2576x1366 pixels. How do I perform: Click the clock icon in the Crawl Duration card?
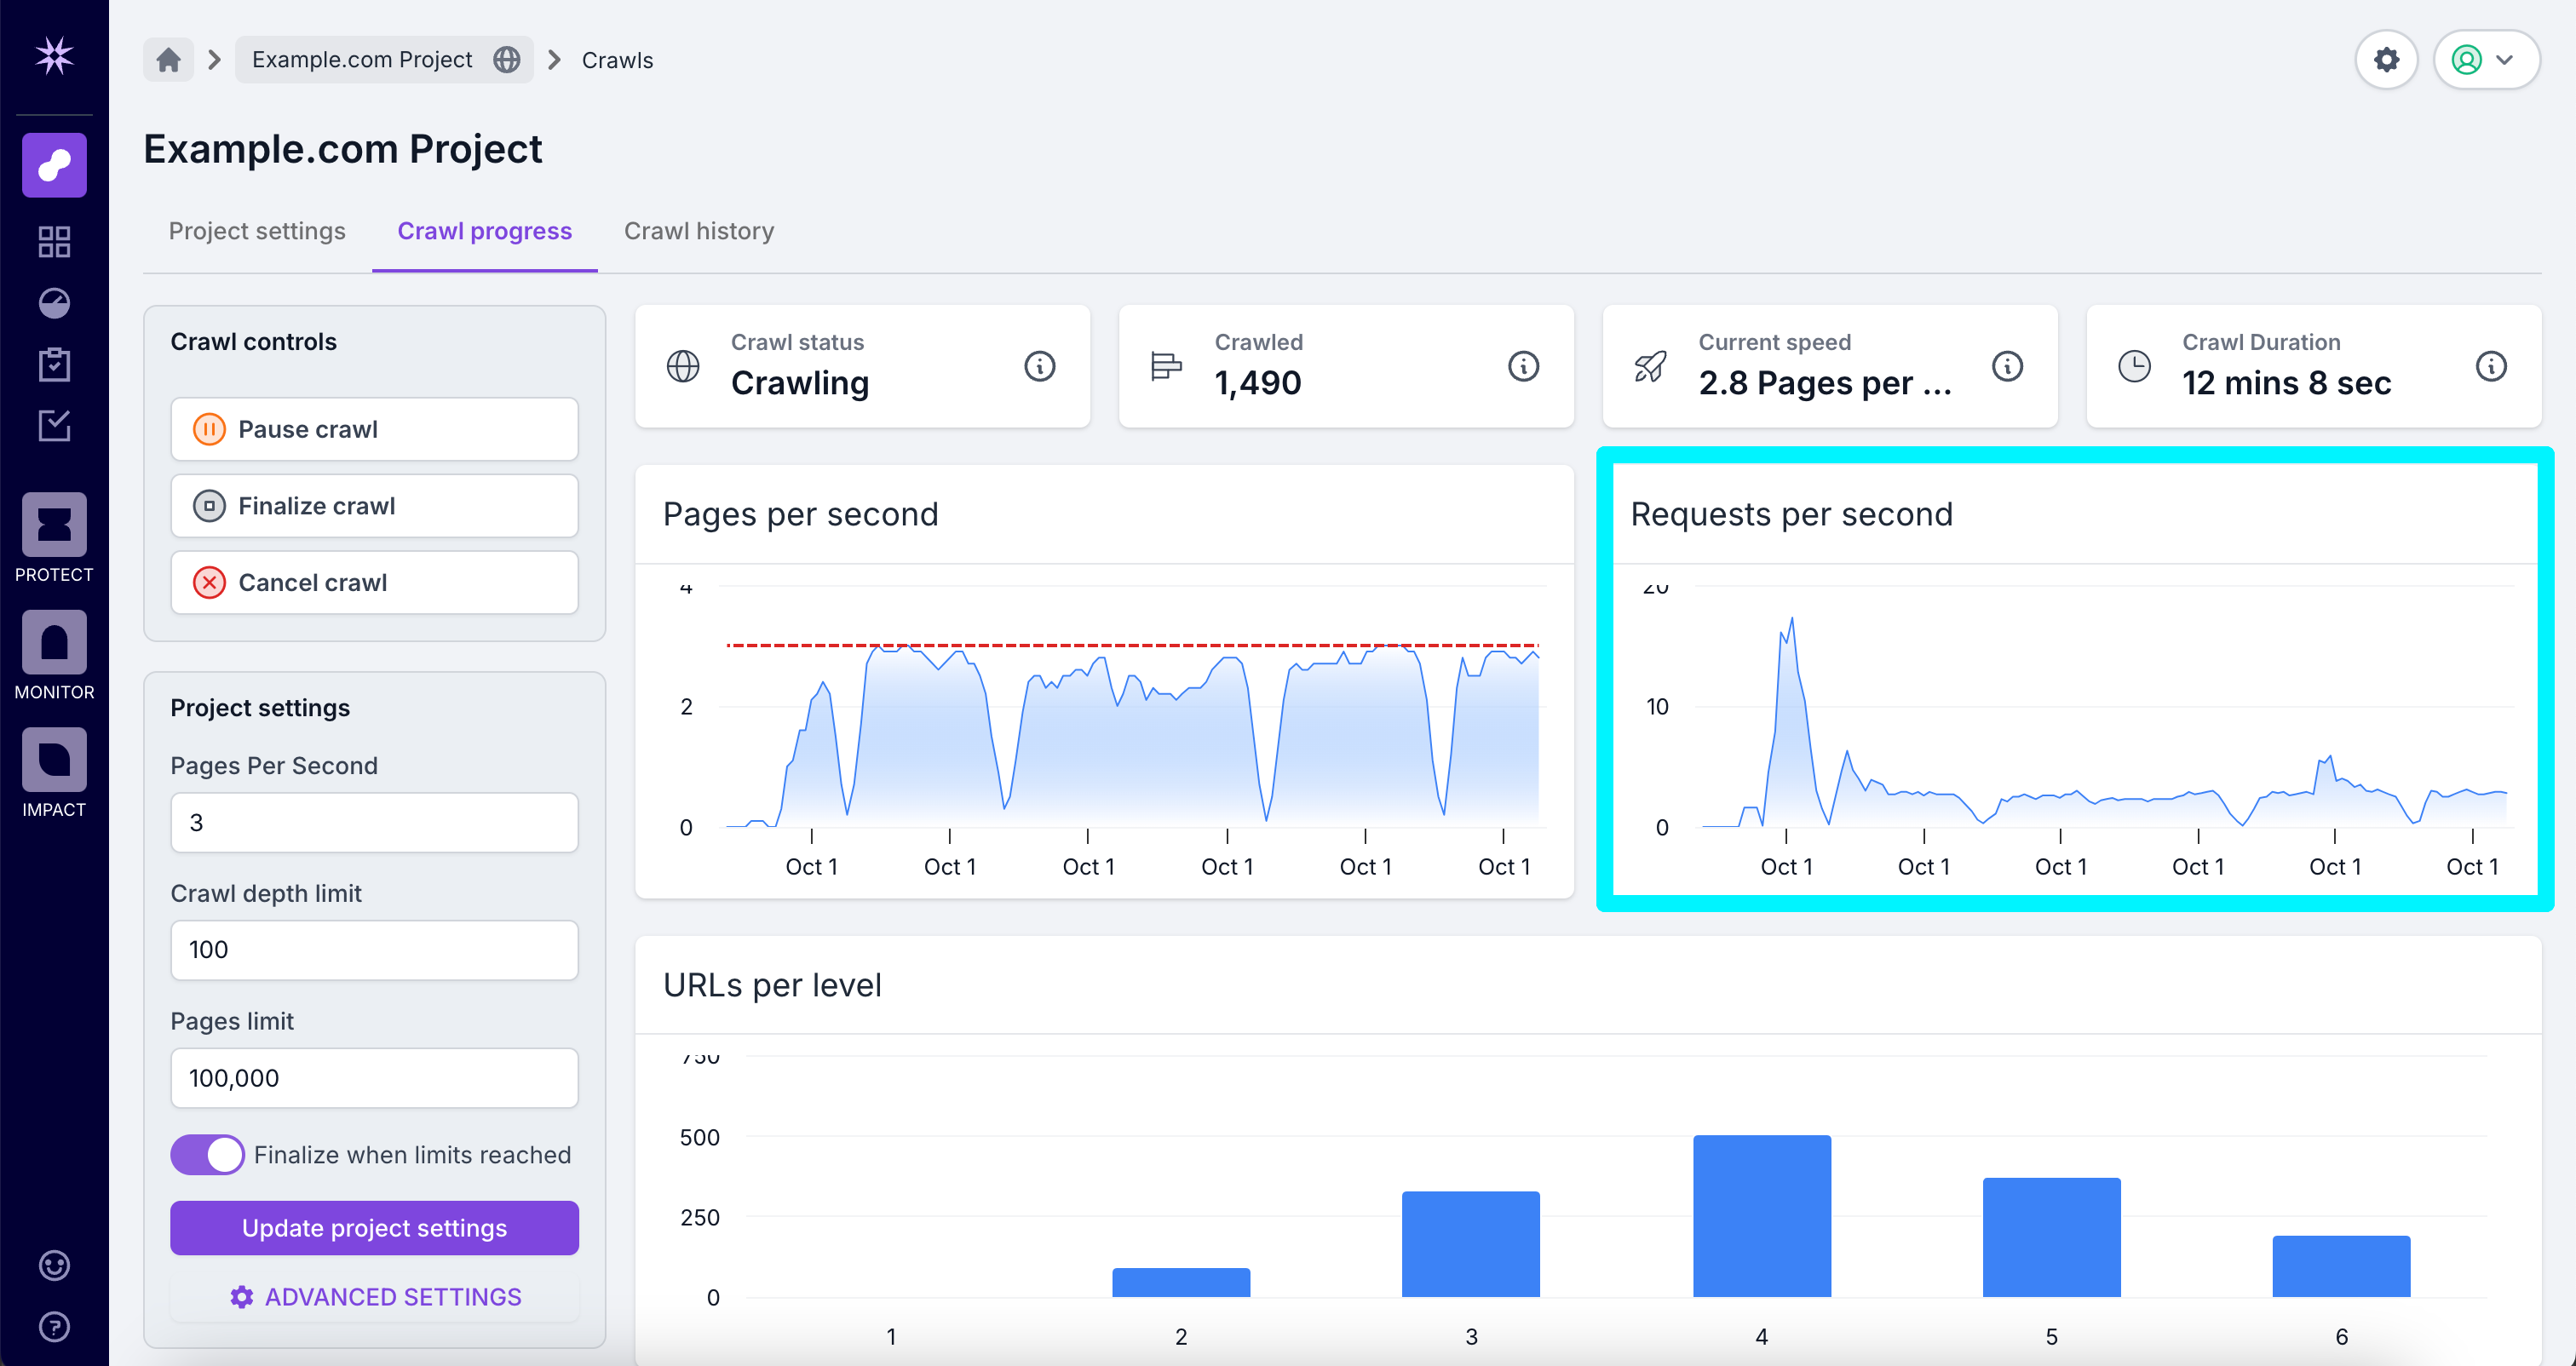pyautogui.click(x=2135, y=366)
